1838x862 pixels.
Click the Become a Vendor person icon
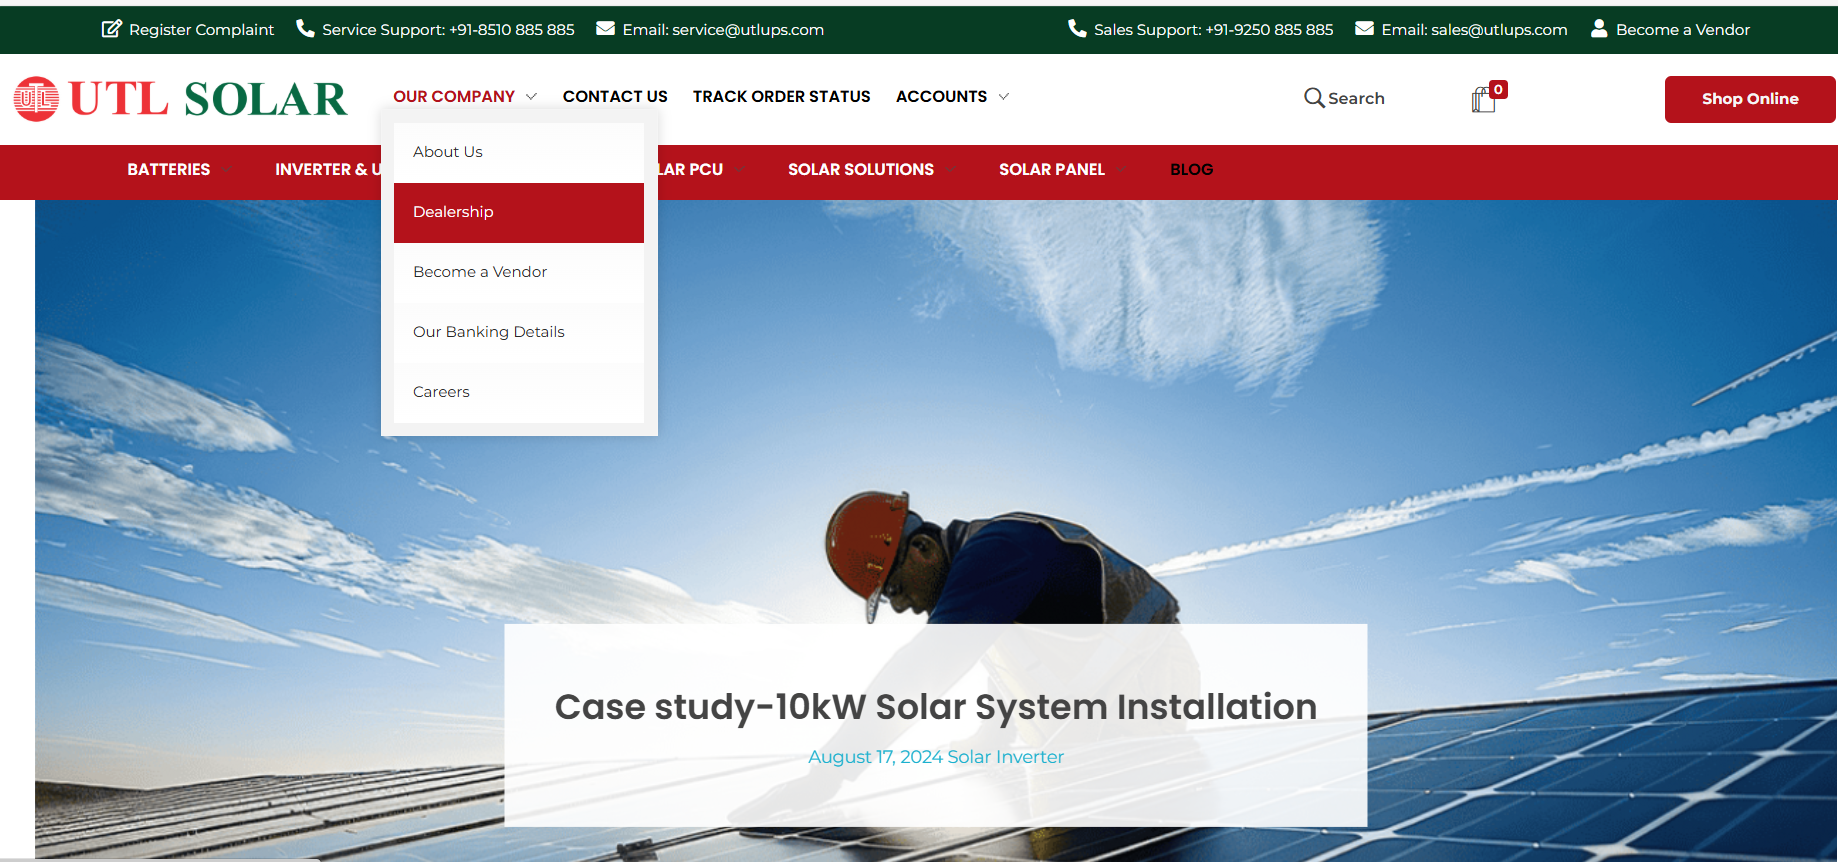pyautogui.click(x=1599, y=28)
